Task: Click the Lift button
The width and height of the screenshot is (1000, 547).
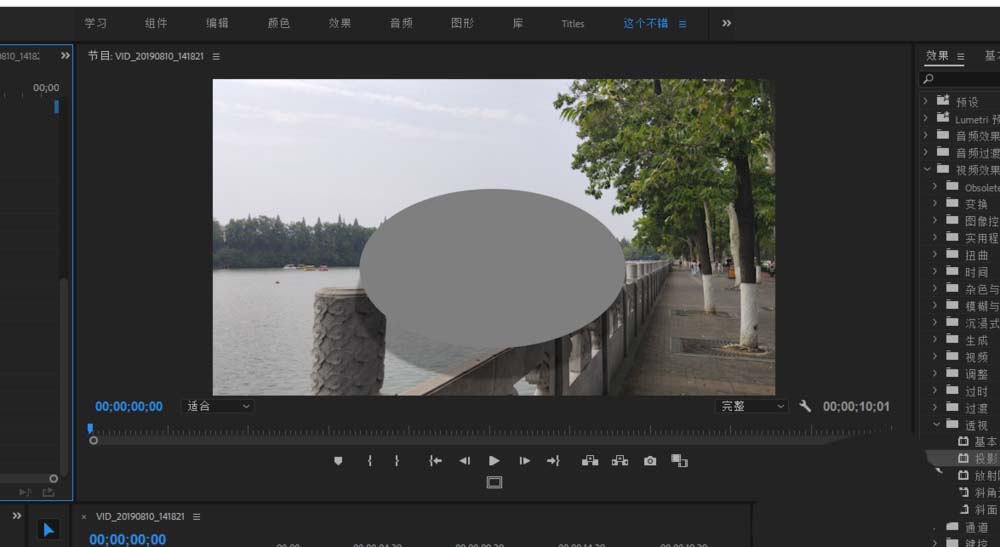Action: tap(590, 461)
